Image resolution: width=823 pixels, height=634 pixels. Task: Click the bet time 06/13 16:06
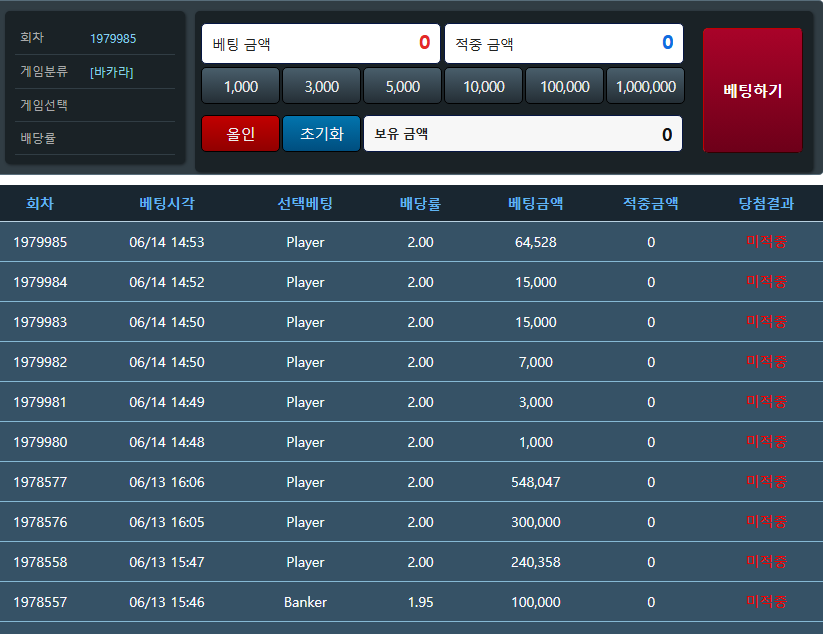[x=167, y=482]
